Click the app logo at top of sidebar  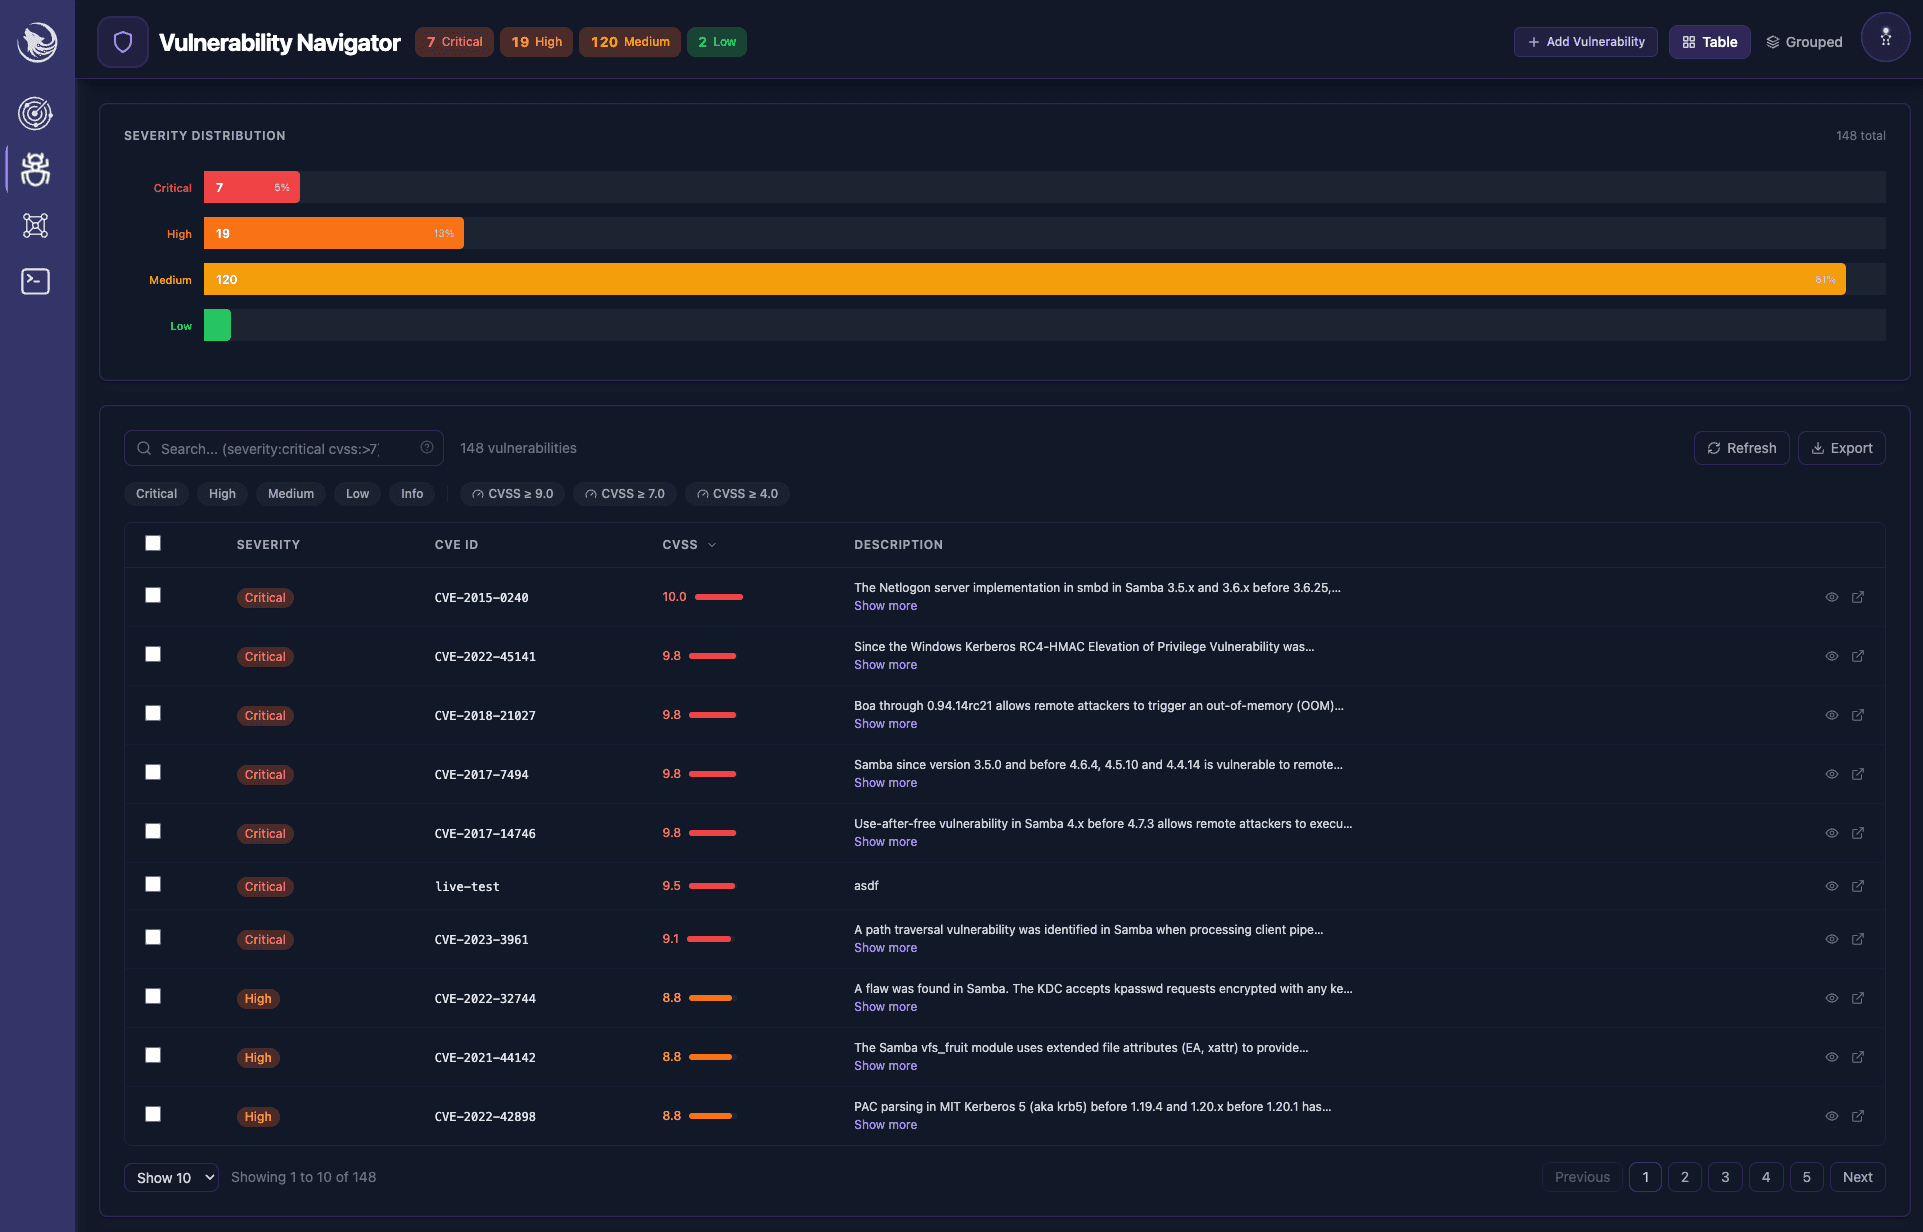37,42
